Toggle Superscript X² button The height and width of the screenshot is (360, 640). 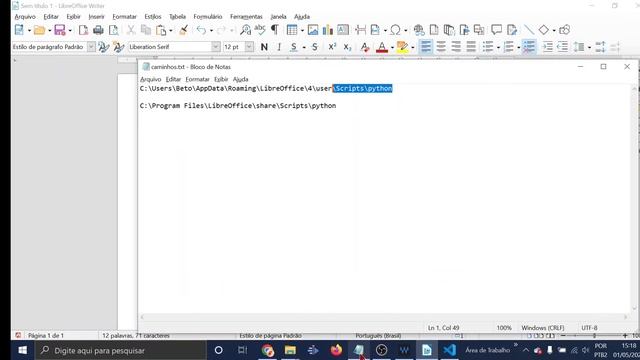point(332,47)
